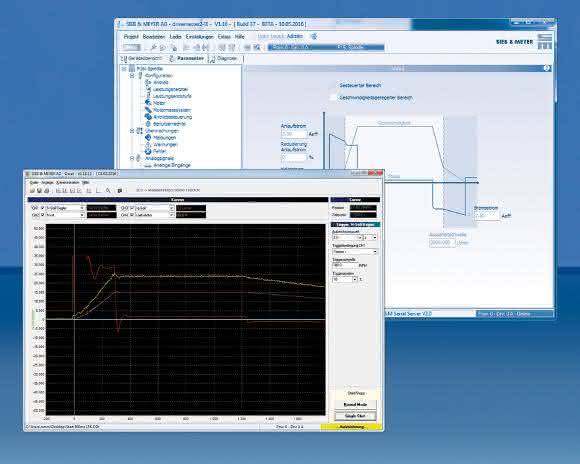Switch to the Parameter tab
Screen dimensions: 580x464
tap(187, 58)
